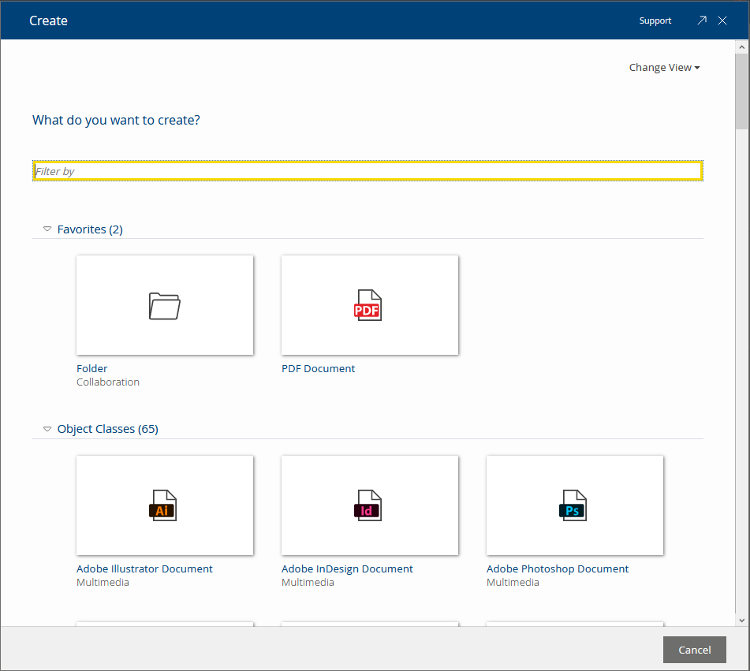750x671 pixels.
Task: Click Multimedia label under Adobe Photoshop Document
Action: click(x=512, y=583)
